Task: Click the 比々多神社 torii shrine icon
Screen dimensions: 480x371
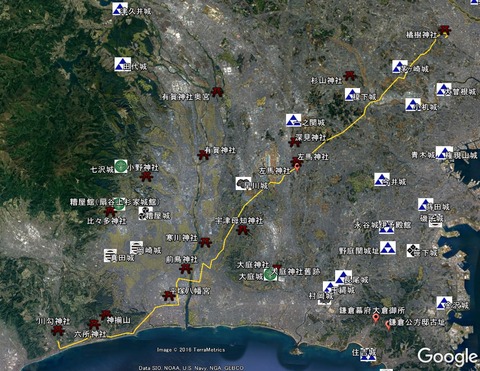Action: (x=110, y=211)
